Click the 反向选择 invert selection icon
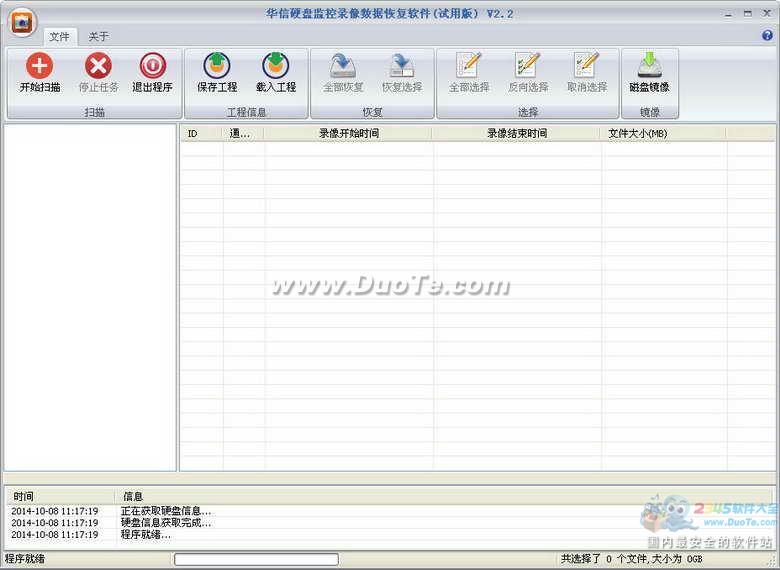The image size is (780, 570). click(x=528, y=65)
